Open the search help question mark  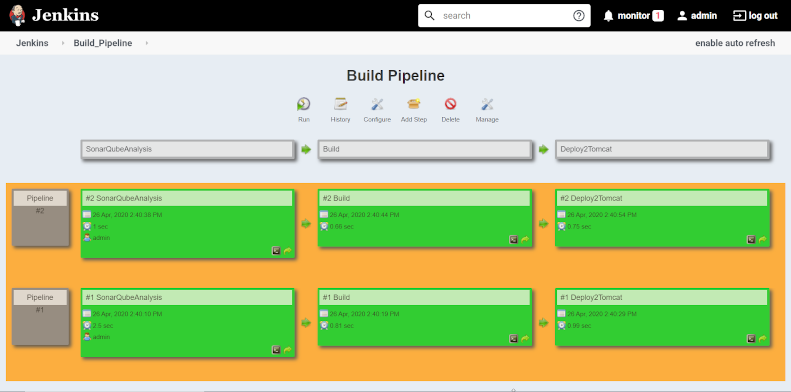[579, 16]
